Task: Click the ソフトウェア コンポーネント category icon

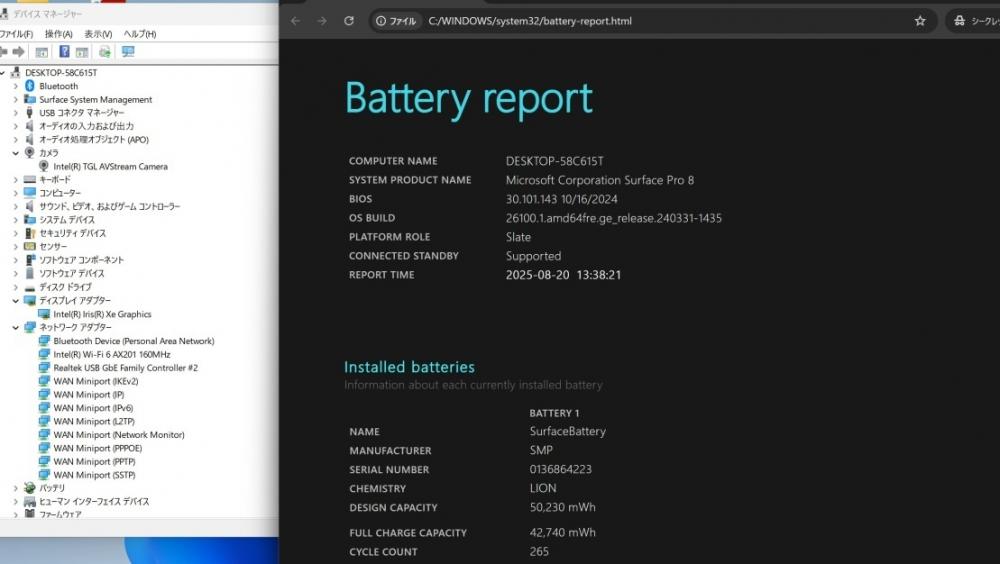Action: (x=29, y=260)
